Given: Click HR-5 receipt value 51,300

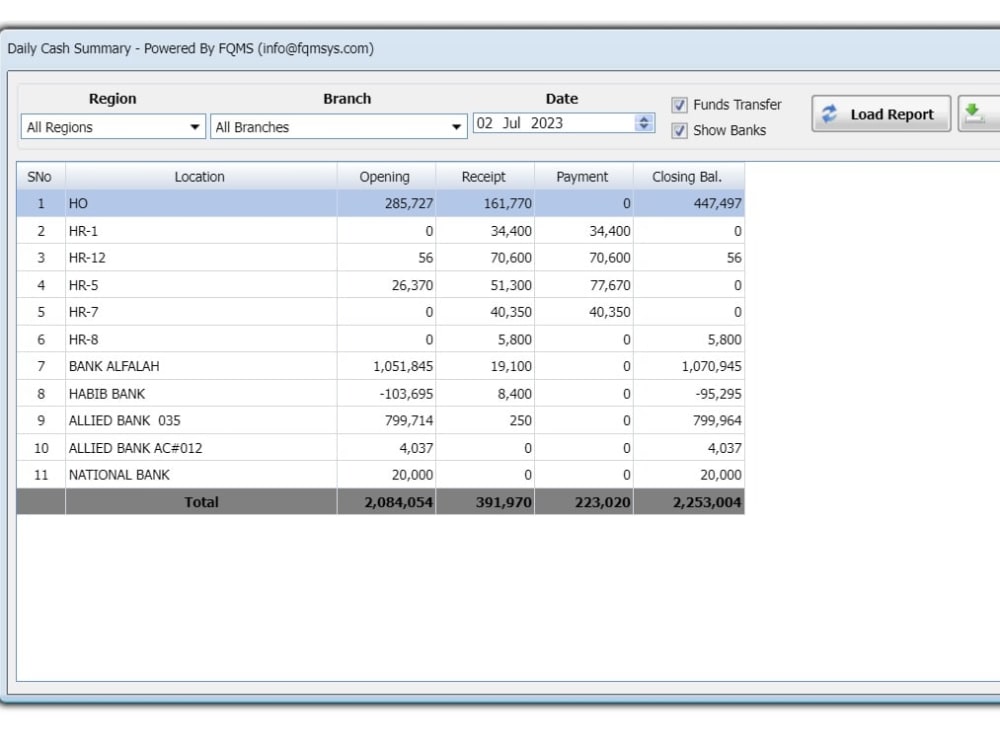Looking at the screenshot, I should pyautogui.click(x=511, y=285).
